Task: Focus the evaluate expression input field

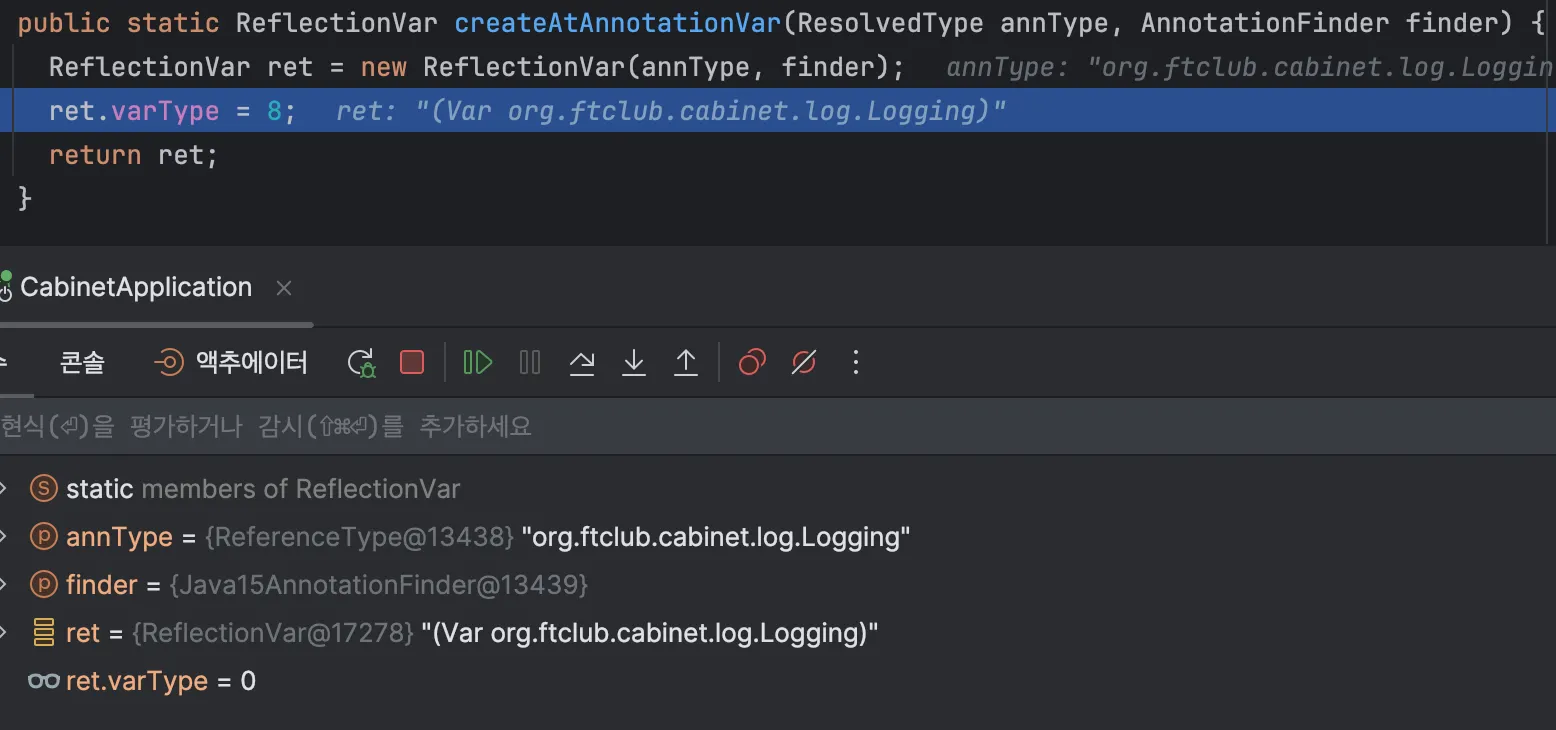Action: coord(700,427)
